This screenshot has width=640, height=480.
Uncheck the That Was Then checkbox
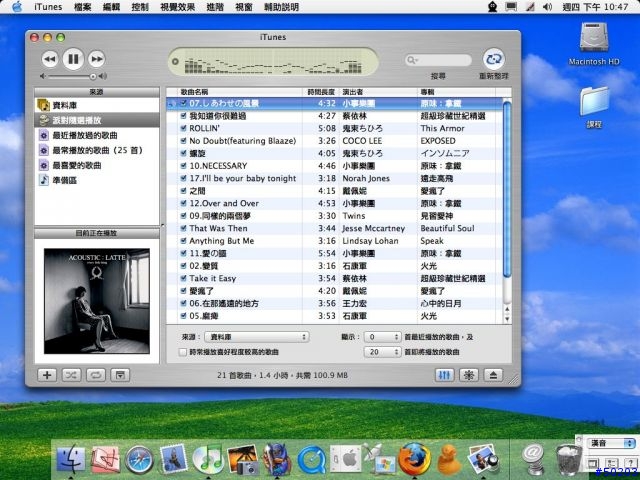(x=184, y=228)
